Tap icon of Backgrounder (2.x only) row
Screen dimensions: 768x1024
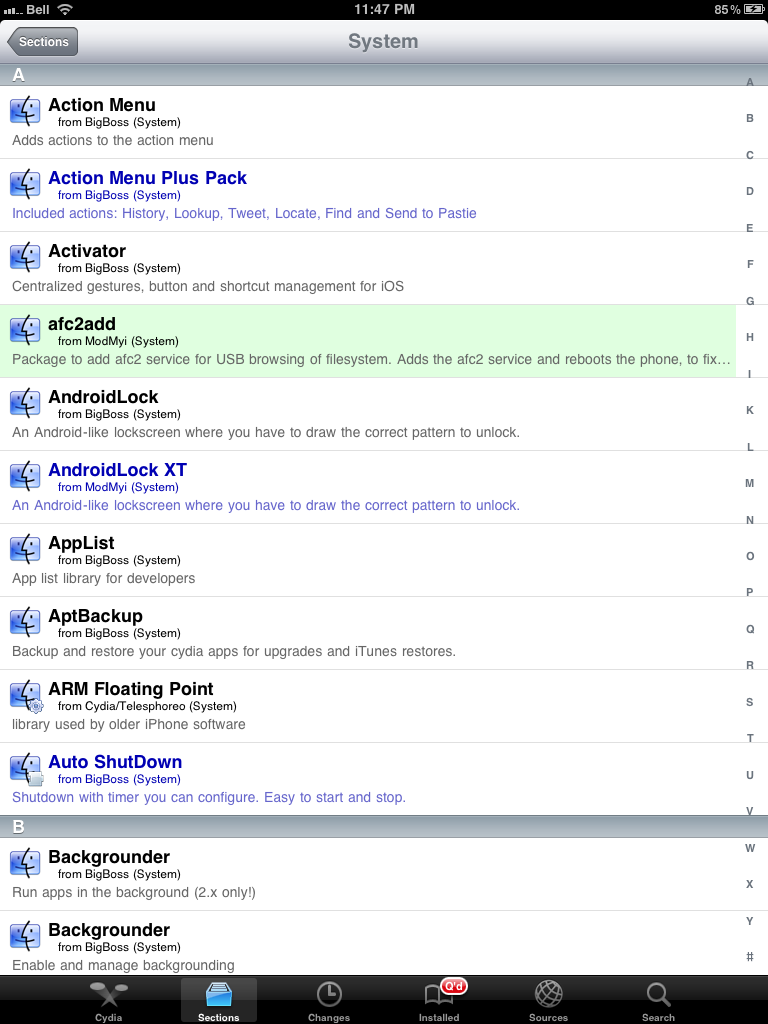(25, 863)
